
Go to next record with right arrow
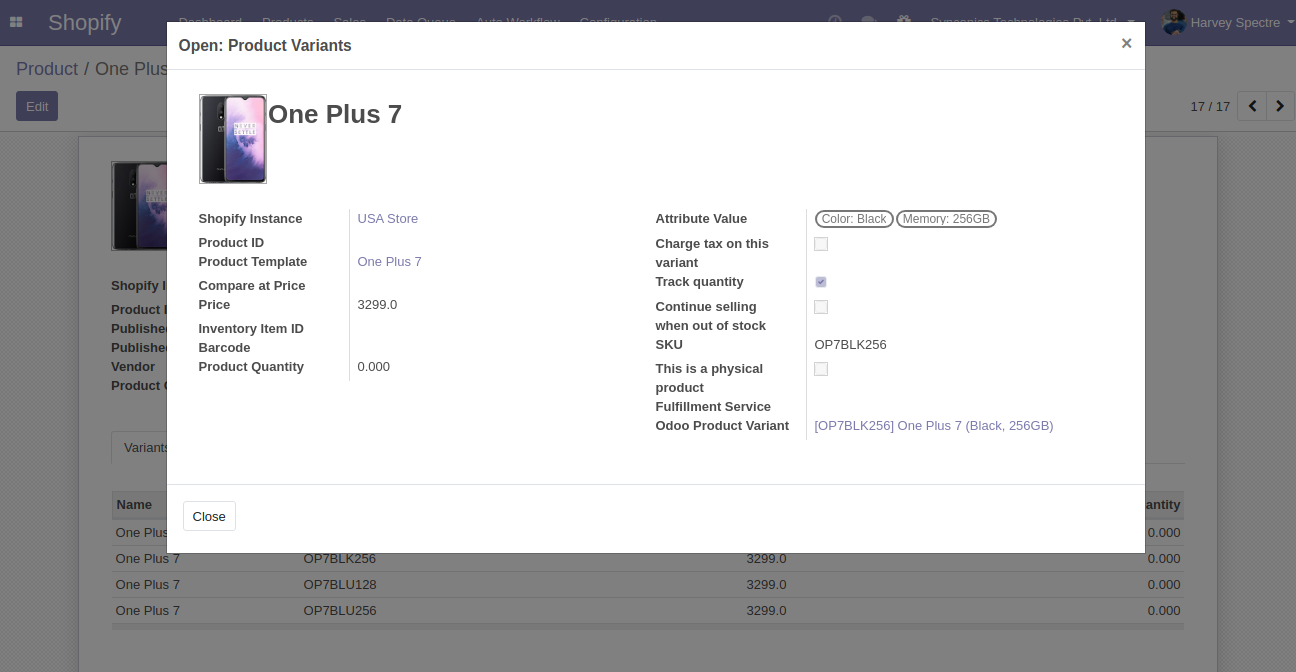click(x=1280, y=106)
